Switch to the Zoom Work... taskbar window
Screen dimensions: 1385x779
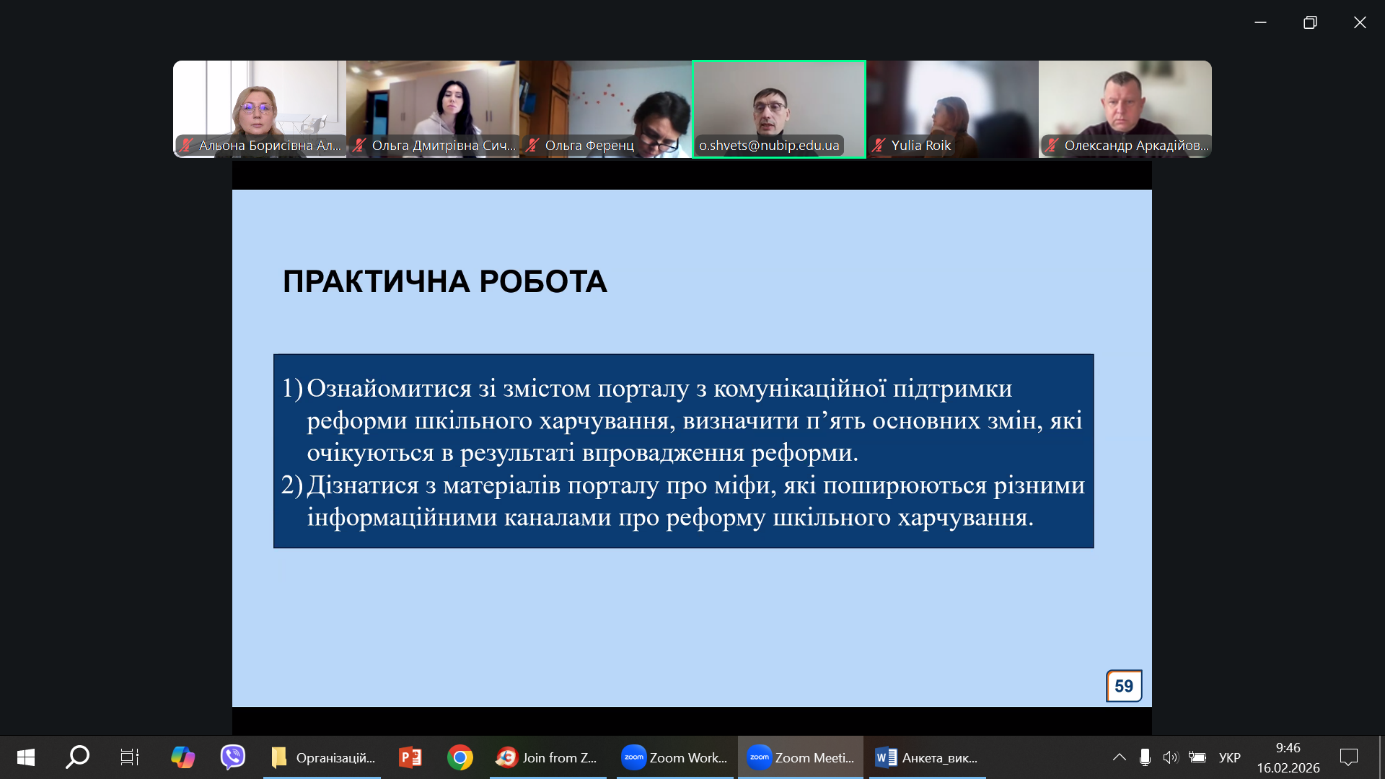(676, 757)
